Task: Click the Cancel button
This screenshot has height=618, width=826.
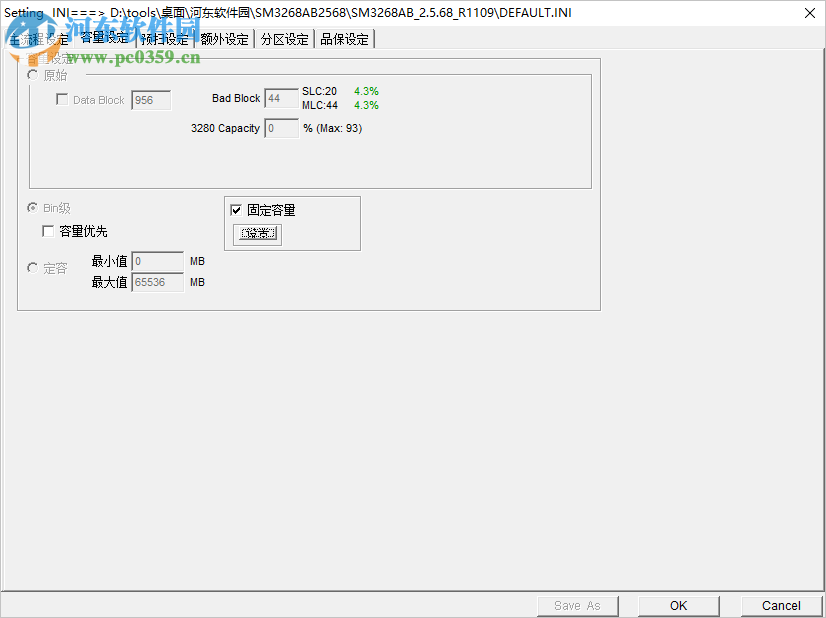Action: (x=780, y=605)
